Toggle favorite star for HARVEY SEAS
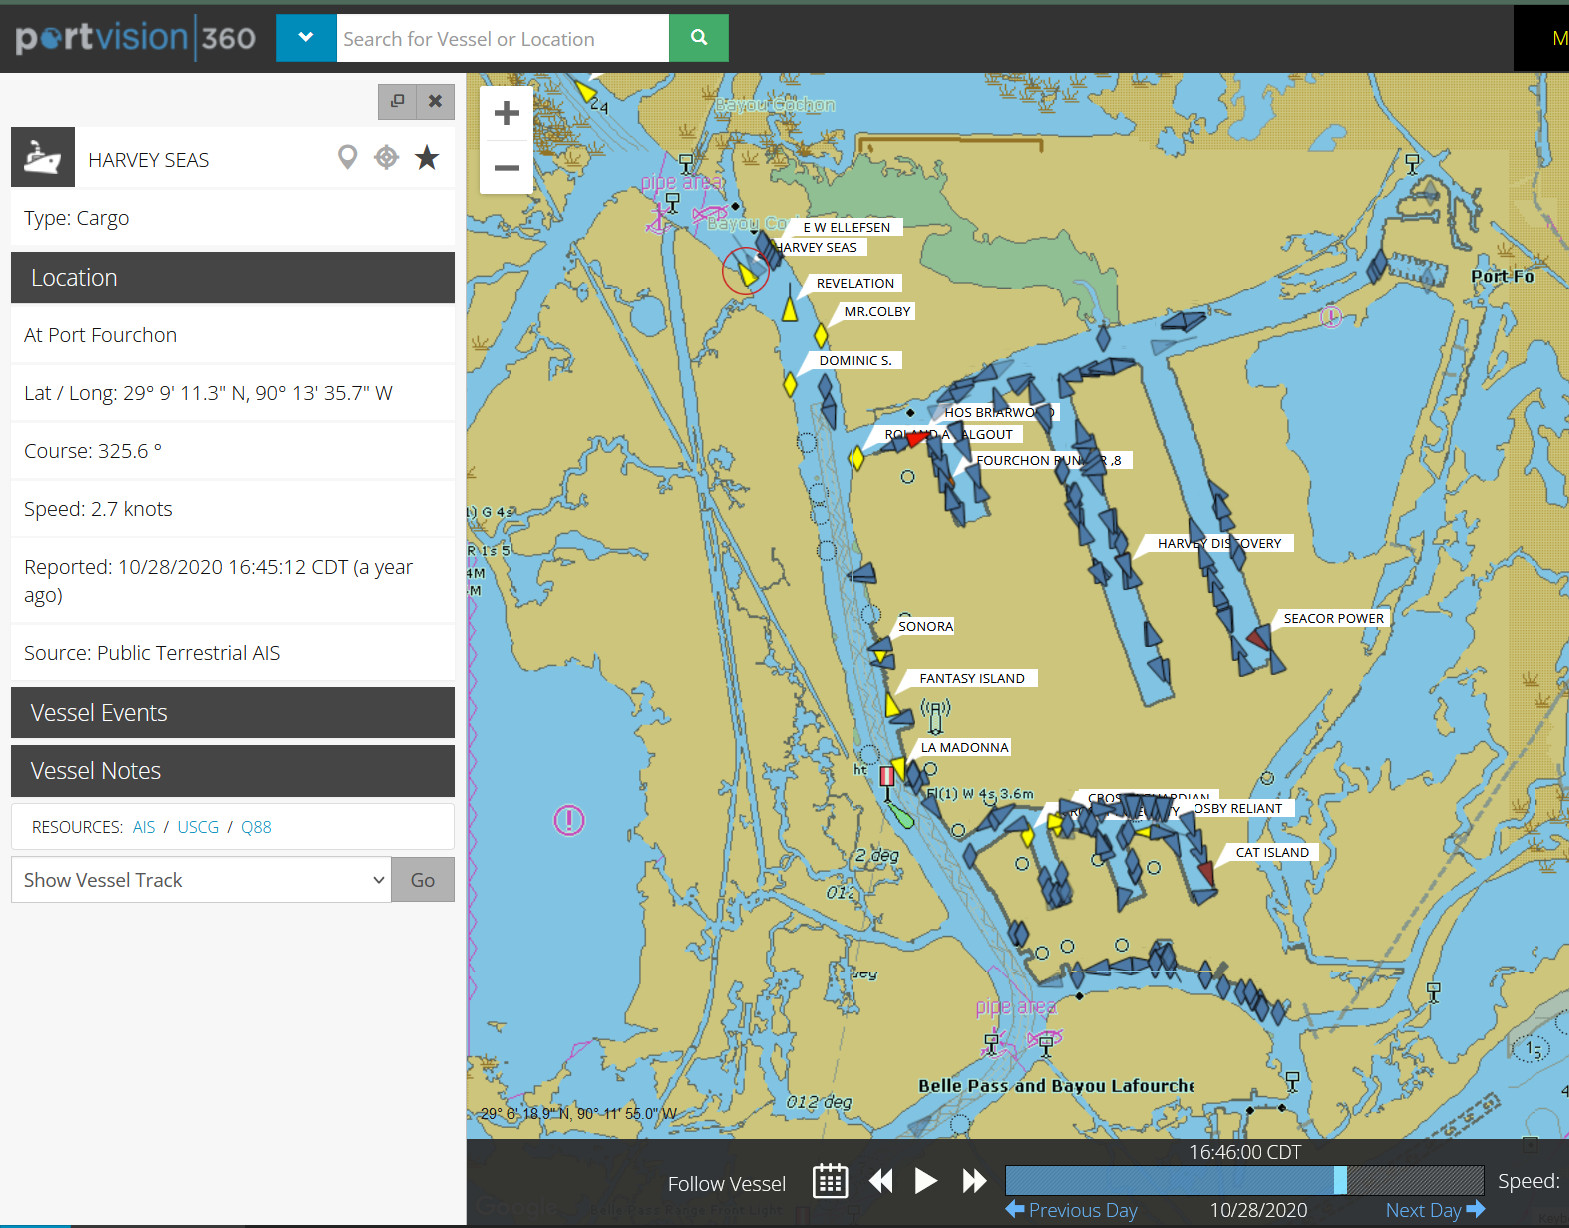This screenshot has width=1569, height=1228. [x=427, y=157]
